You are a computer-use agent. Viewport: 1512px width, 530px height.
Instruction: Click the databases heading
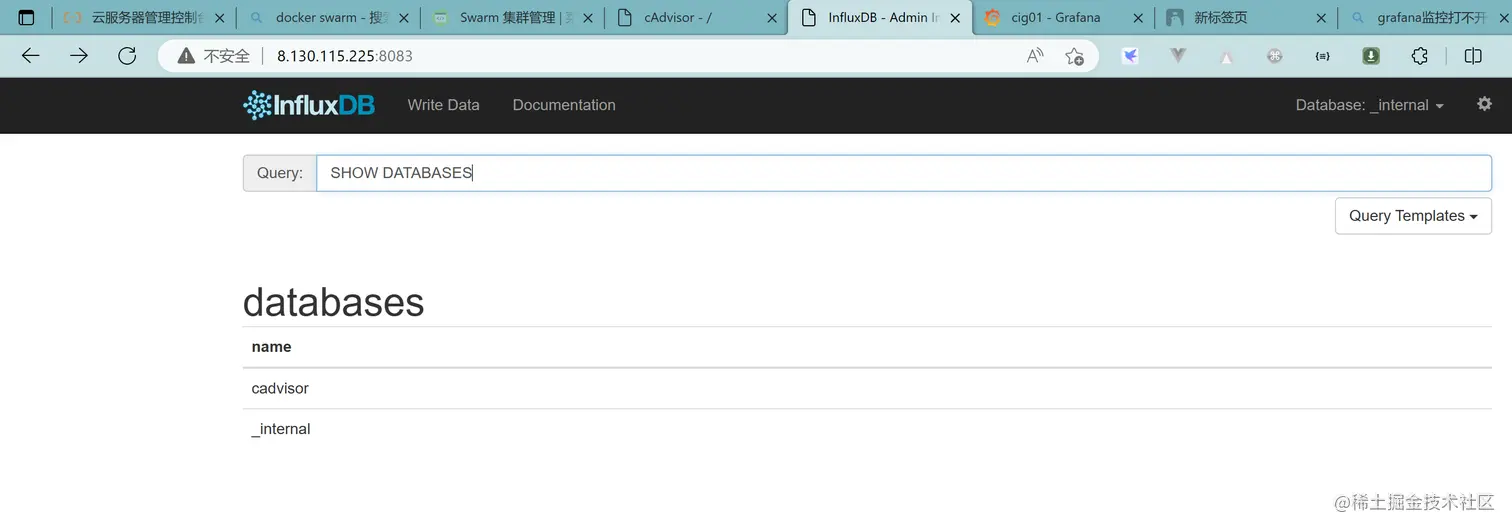(333, 302)
